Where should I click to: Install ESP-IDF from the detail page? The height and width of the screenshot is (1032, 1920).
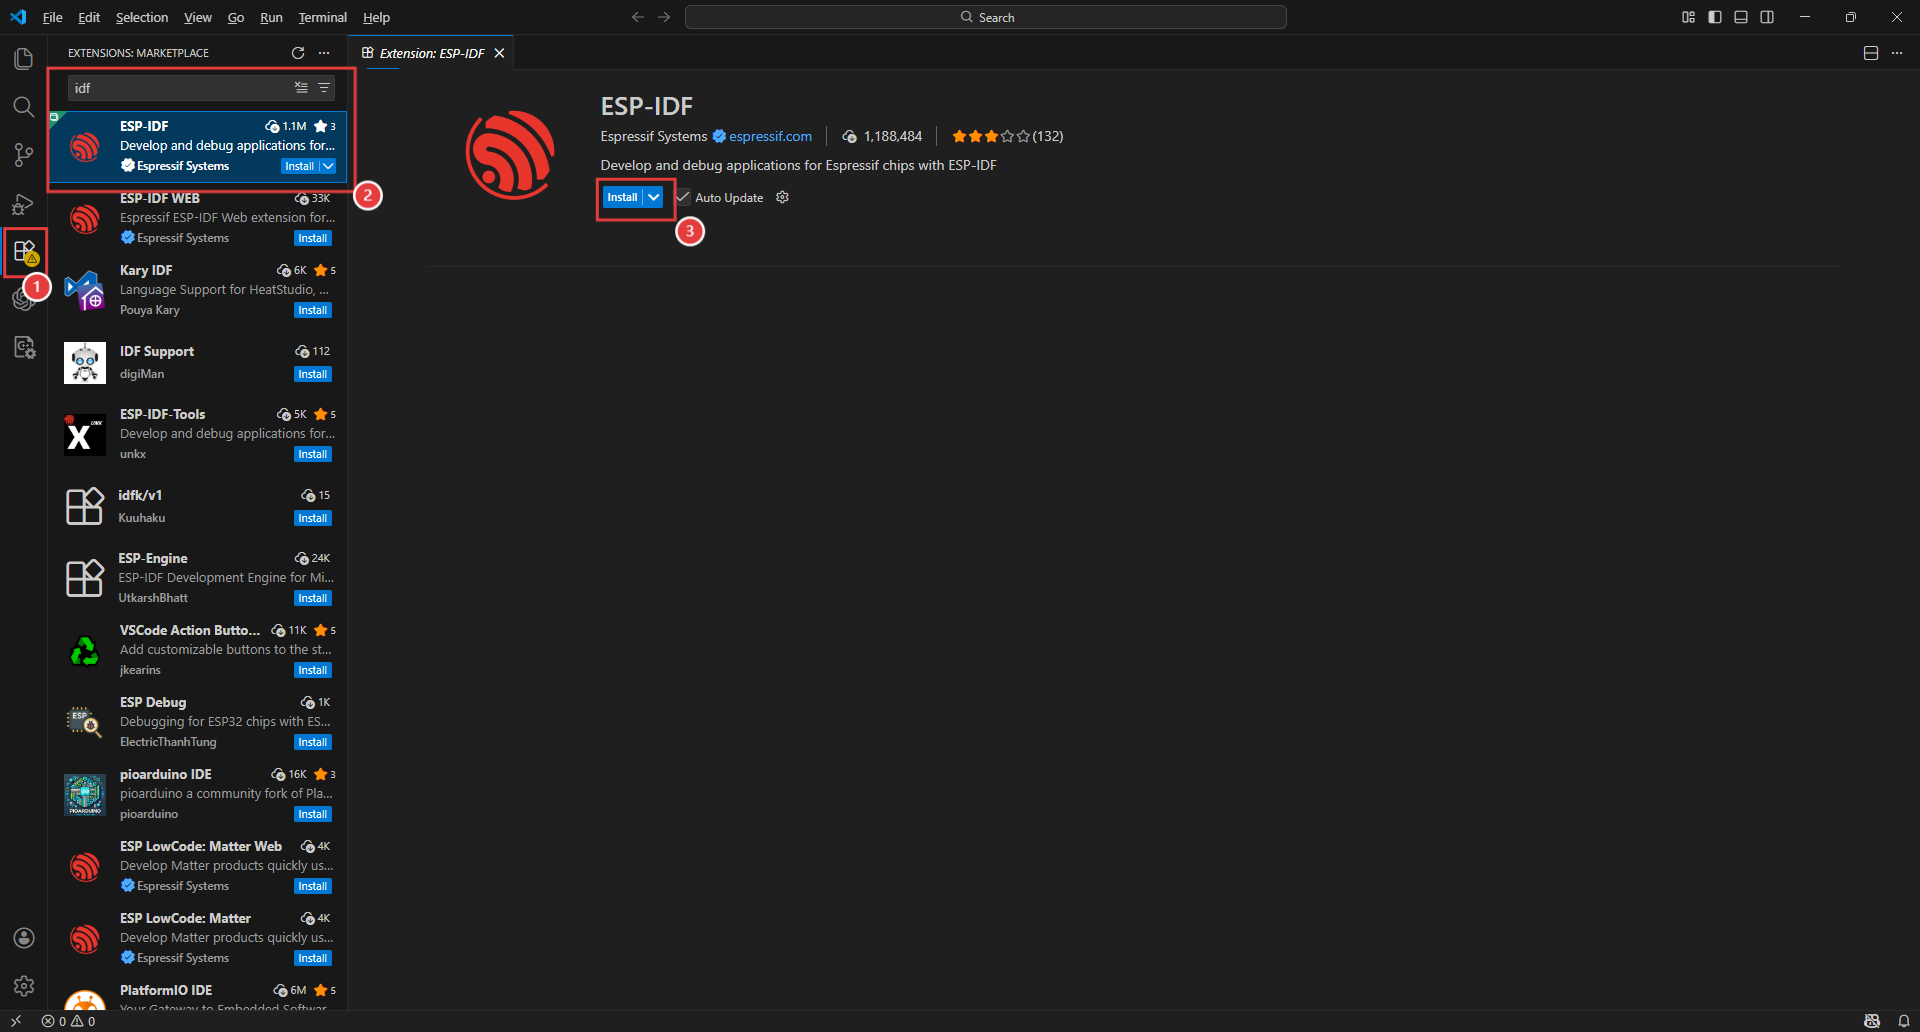coord(622,197)
